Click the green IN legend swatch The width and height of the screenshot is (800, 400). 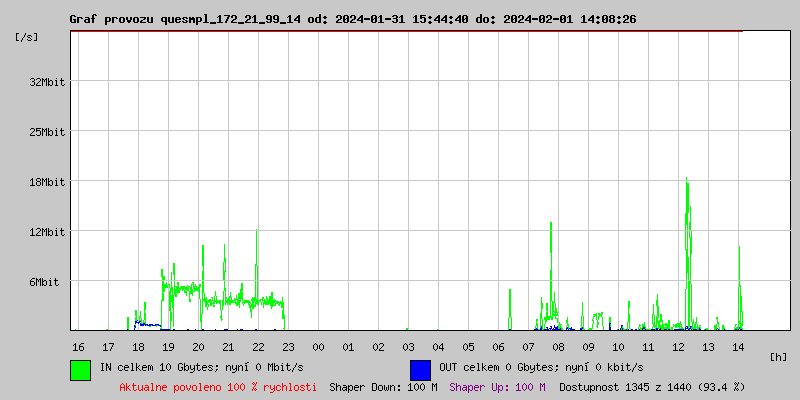coord(80,369)
